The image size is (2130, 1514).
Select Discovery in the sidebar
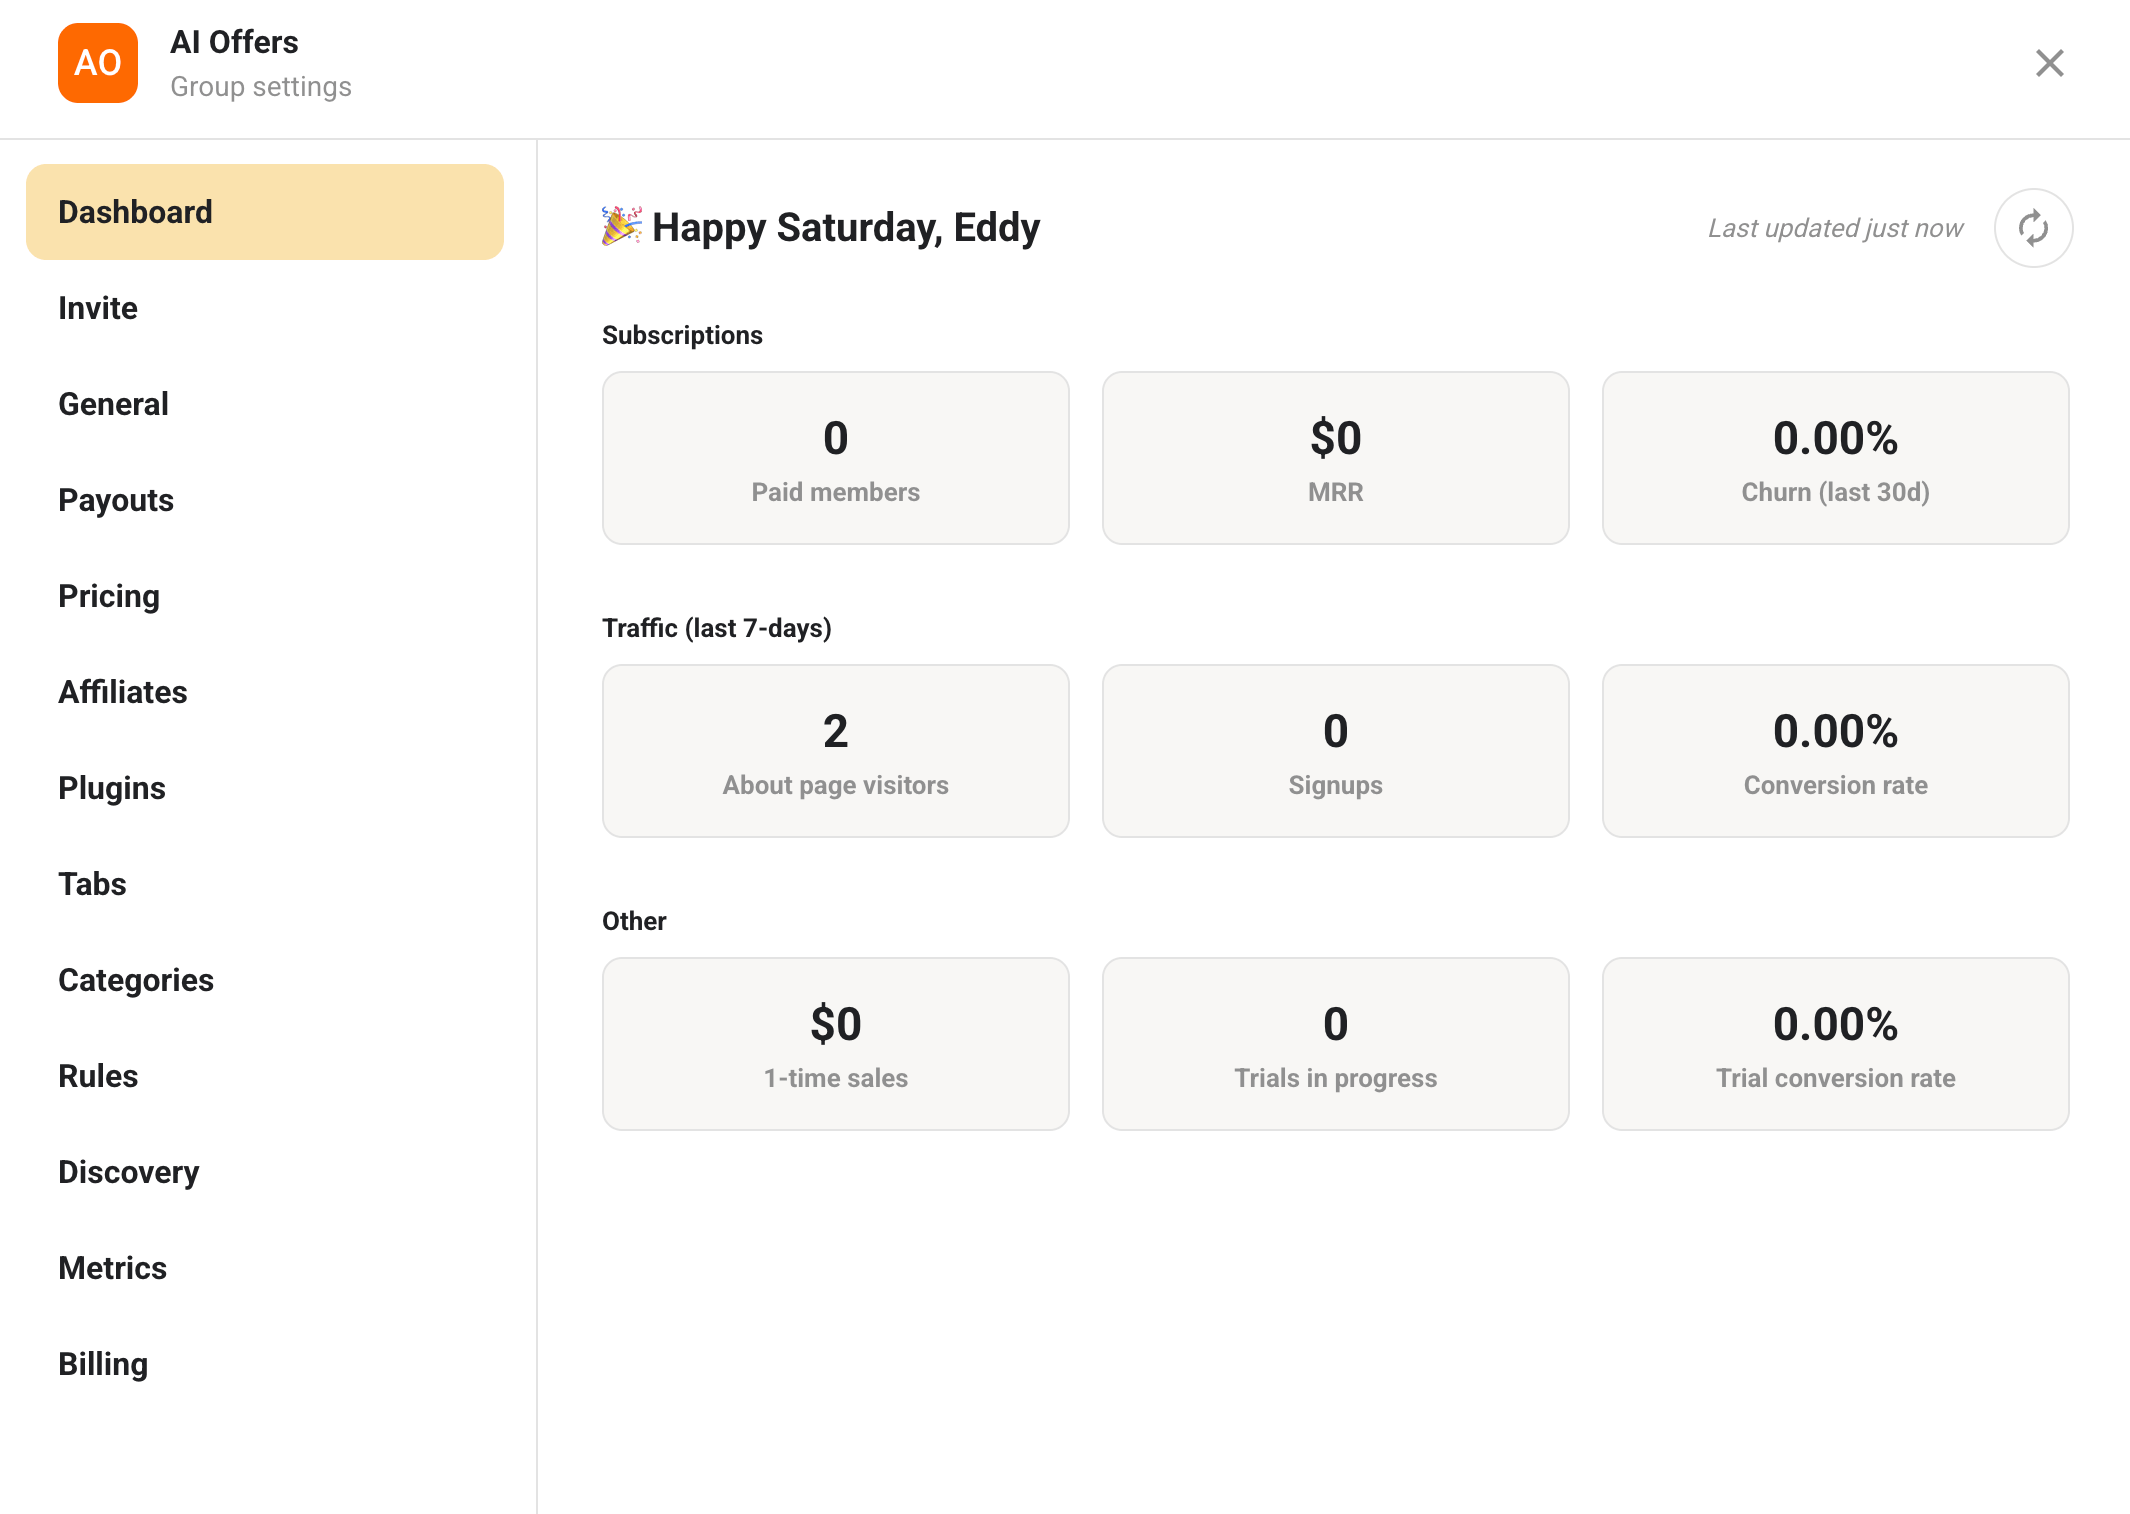click(129, 1172)
